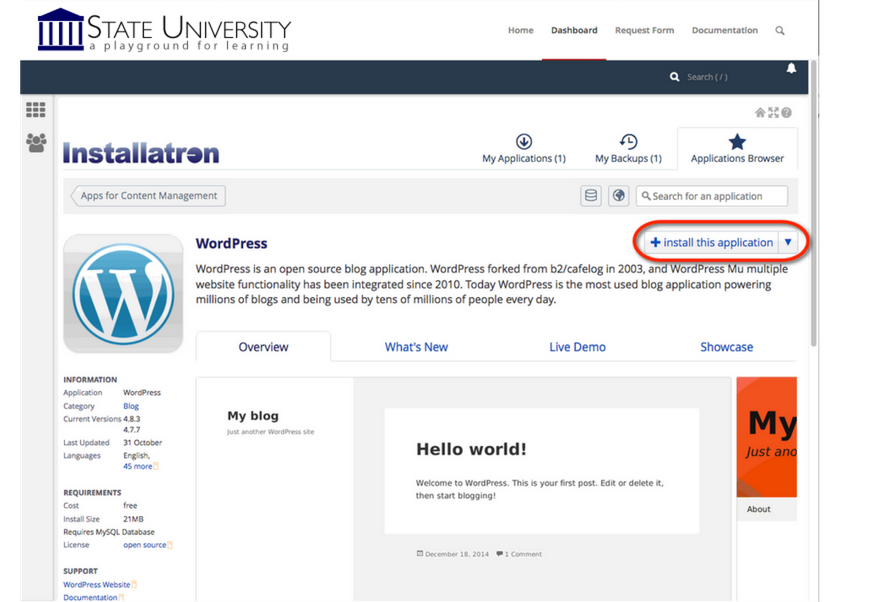Open Documentation in the top menu

[725, 30]
